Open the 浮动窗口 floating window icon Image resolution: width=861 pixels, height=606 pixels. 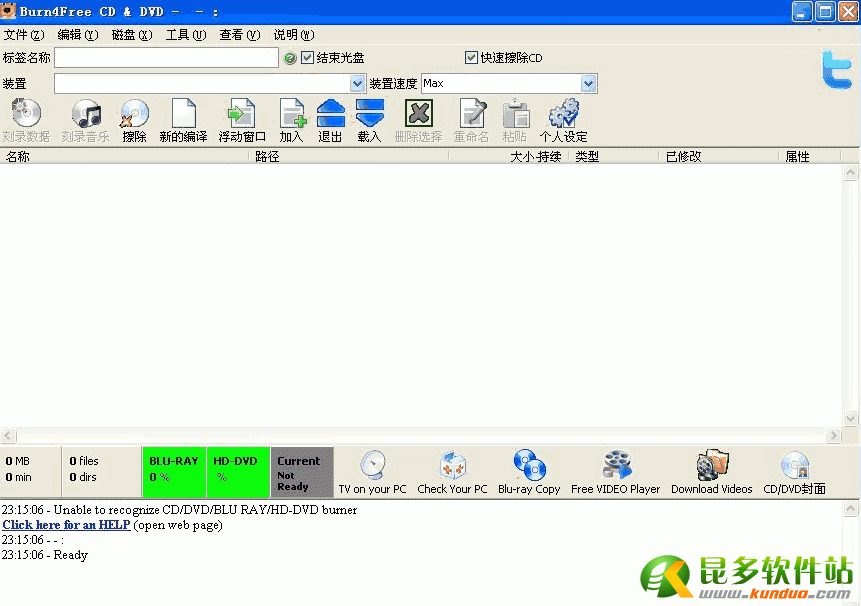pyautogui.click(x=242, y=116)
